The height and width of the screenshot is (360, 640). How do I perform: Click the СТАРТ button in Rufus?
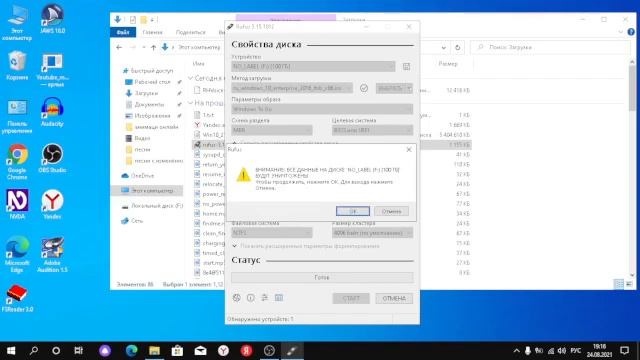pyautogui.click(x=351, y=298)
